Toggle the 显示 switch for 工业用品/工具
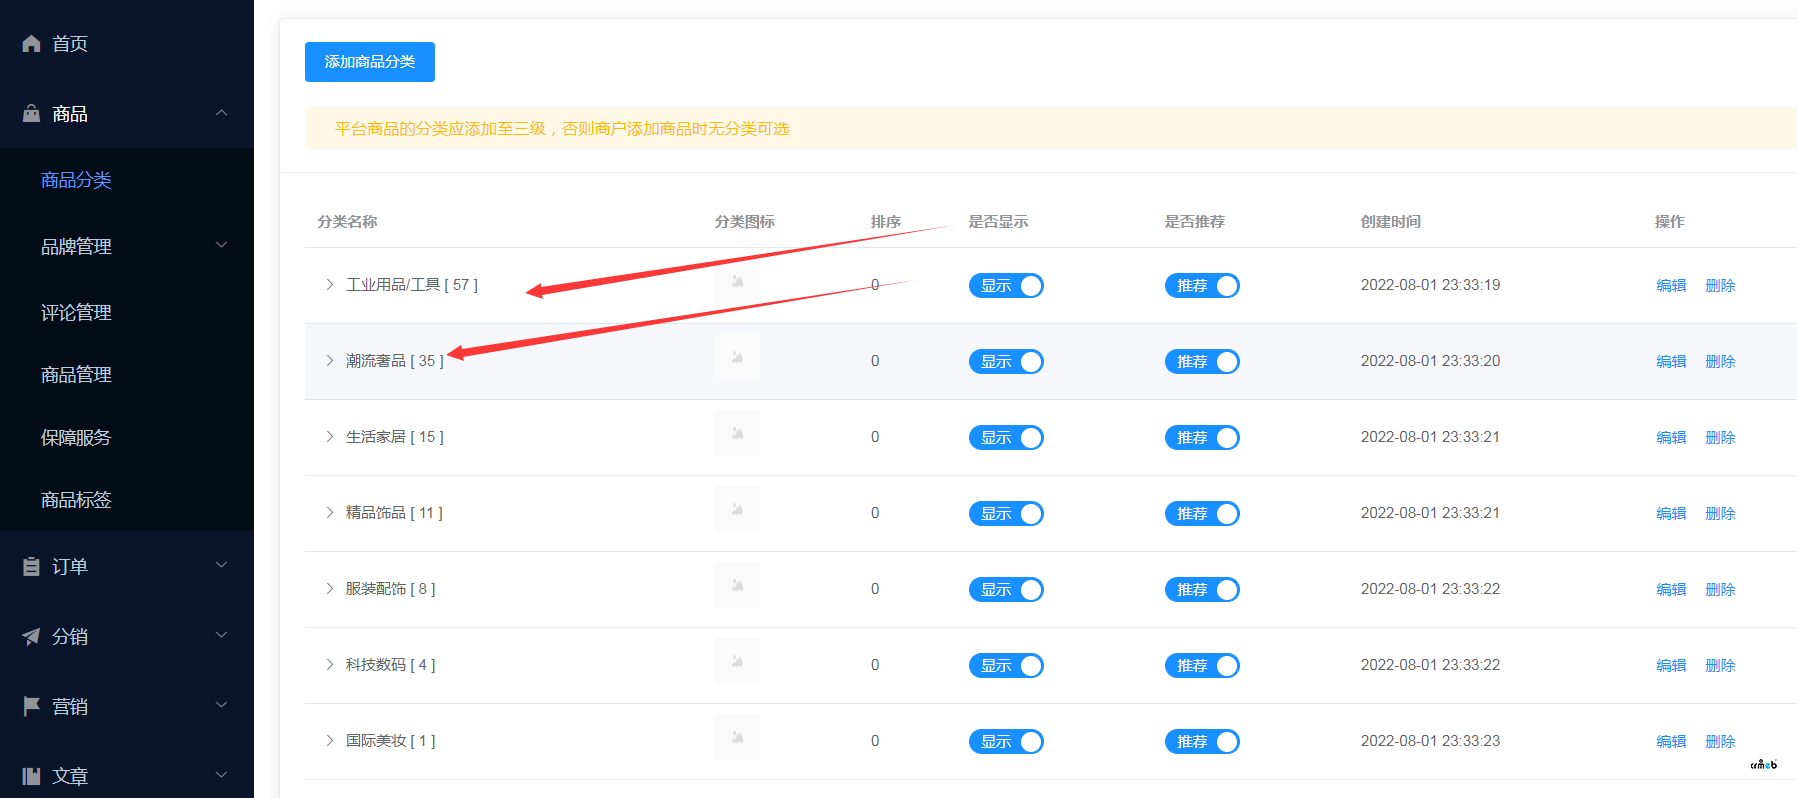 (x=1006, y=286)
